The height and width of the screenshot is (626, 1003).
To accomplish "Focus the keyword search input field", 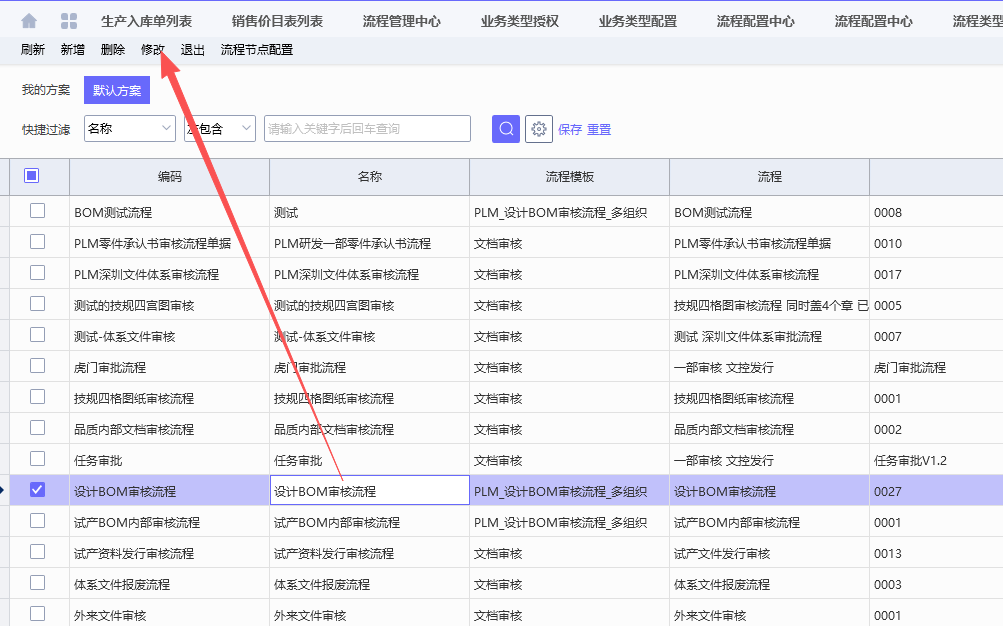I will [x=367, y=129].
